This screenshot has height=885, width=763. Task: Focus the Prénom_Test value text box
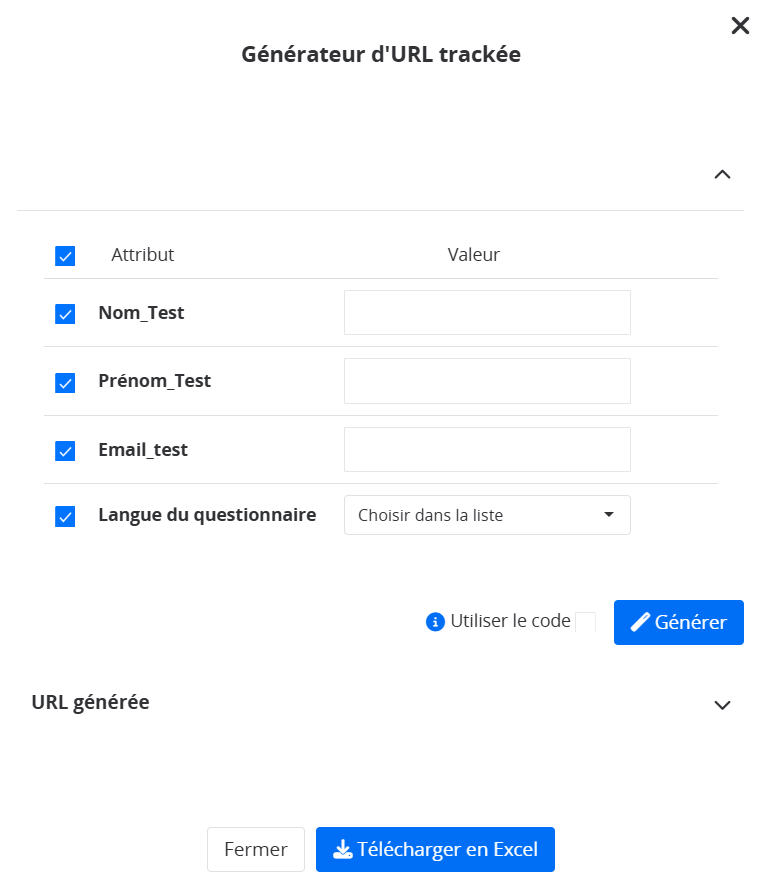point(487,381)
